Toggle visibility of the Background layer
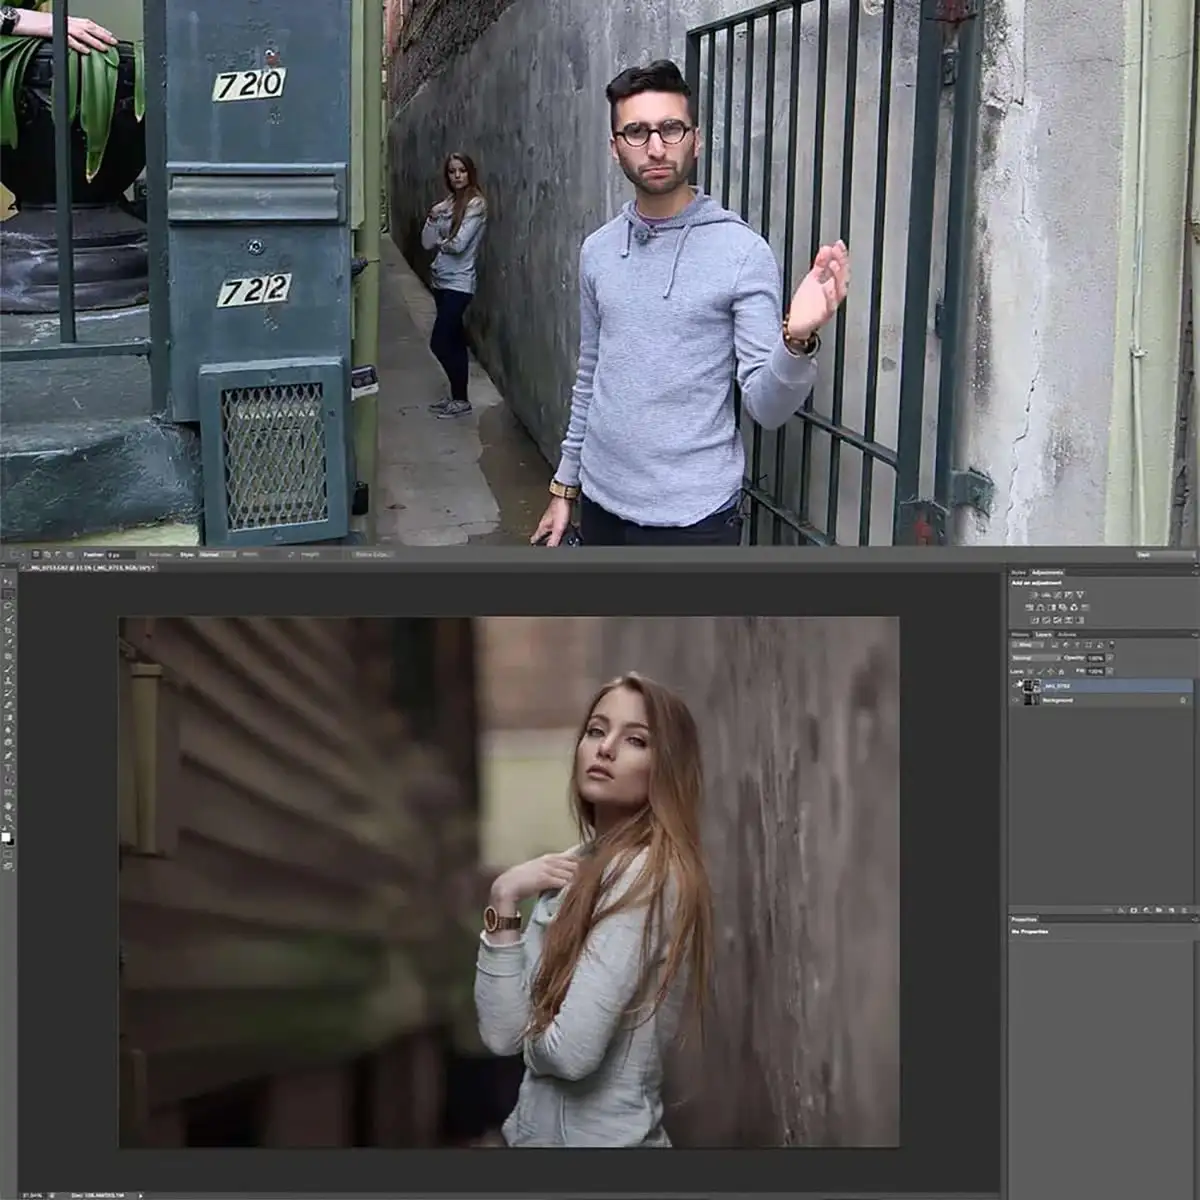The width and height of the screenshot is (1200, 1200). [x=1015, y=700]
